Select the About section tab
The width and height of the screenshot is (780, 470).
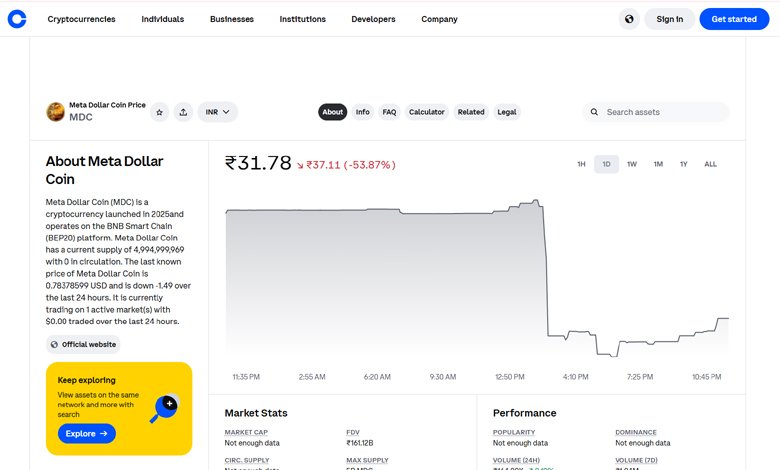click(x=332, y=112)
